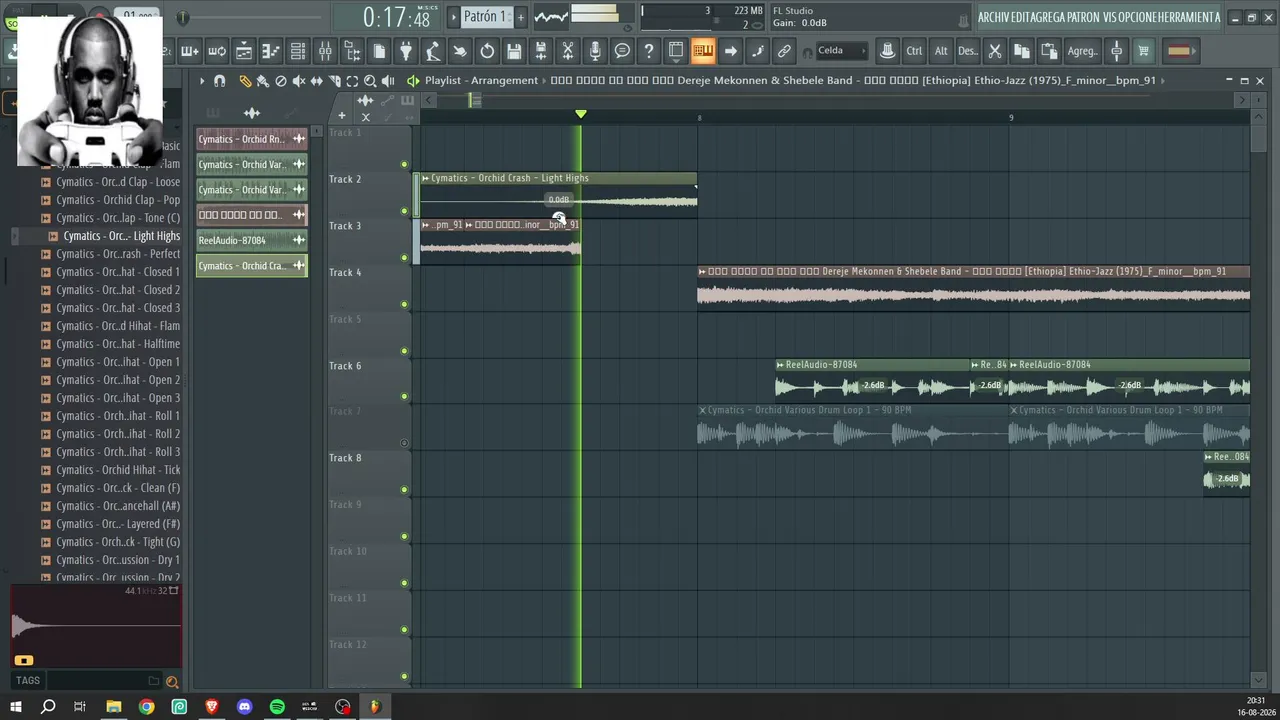Toggle the orange typing keyboard to piano button

[703, 51]
